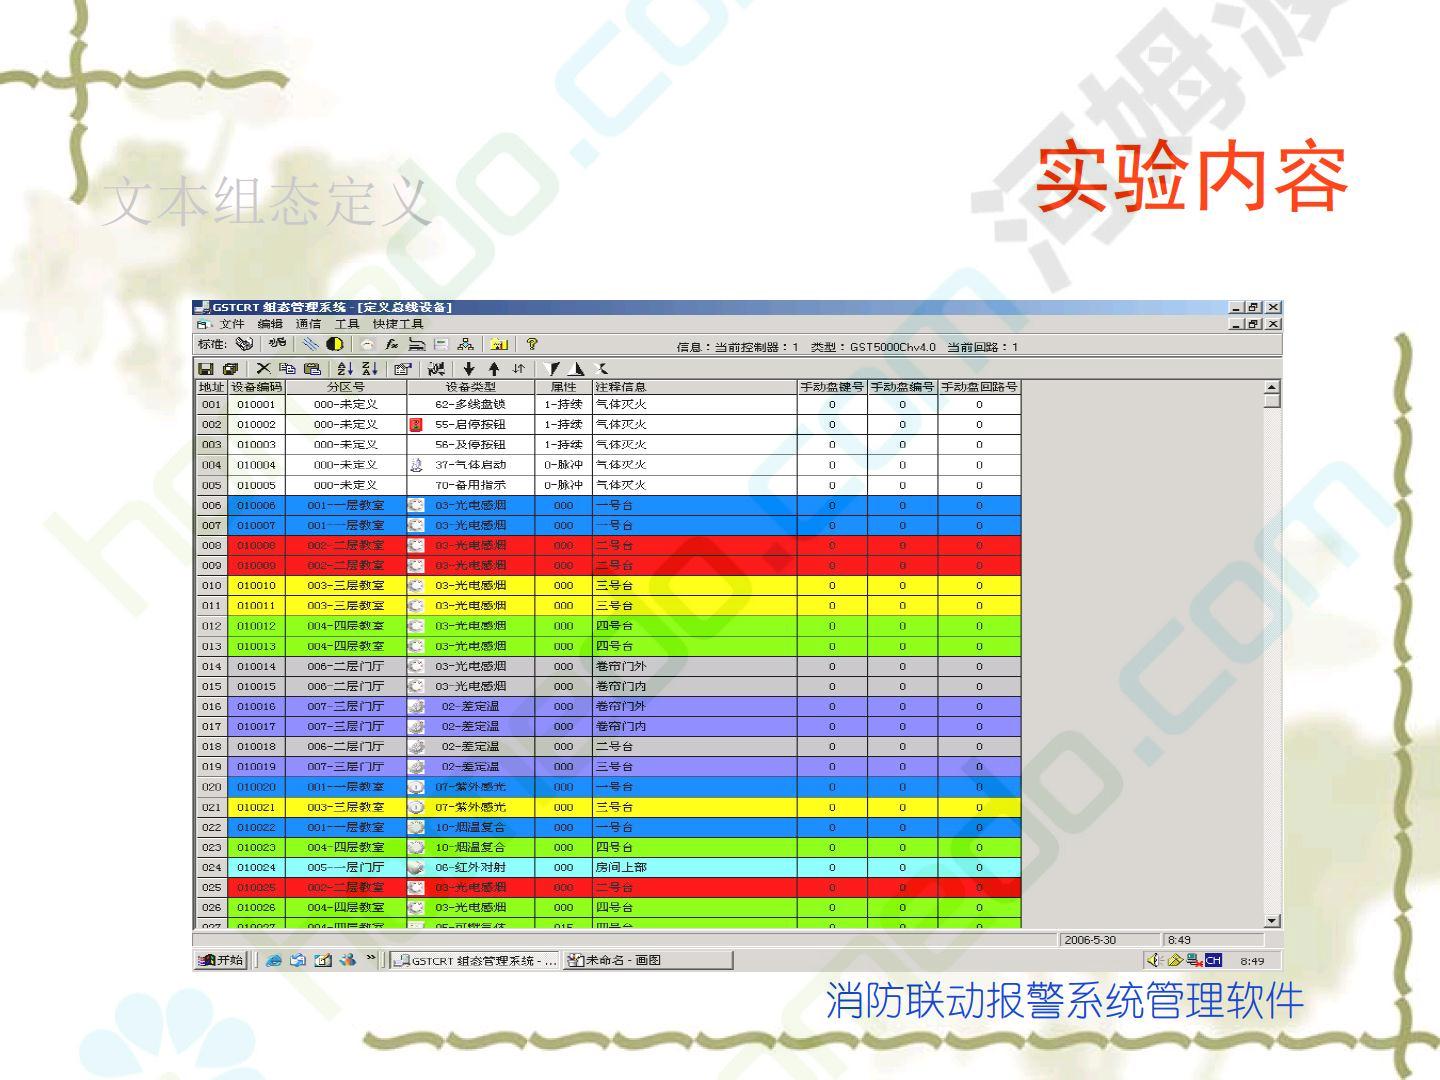Click the 属性 column header

click(563, 387)
